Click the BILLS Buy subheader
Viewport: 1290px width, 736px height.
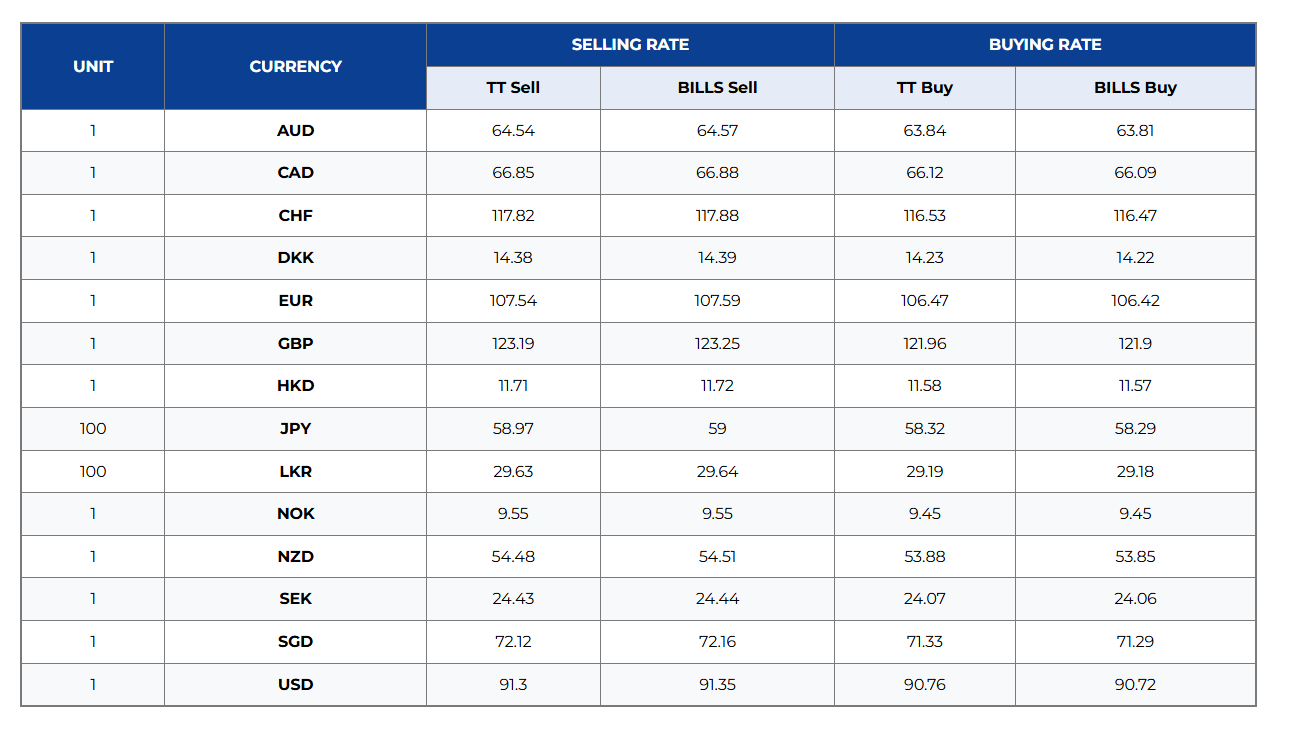pos(1135,88)
